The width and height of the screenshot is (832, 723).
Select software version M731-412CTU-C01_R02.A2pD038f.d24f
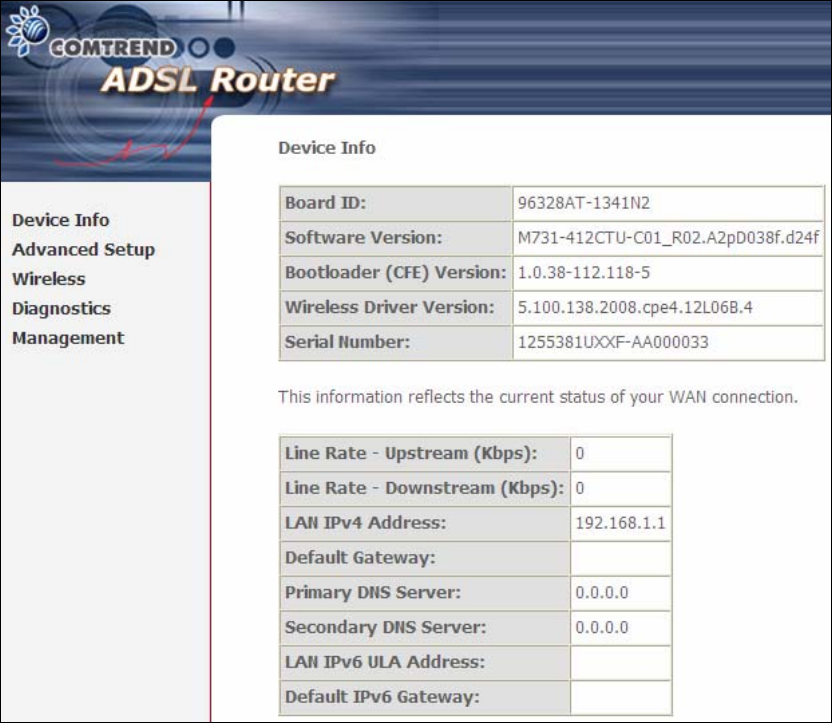pyautogui.click(x=668, y=238)
